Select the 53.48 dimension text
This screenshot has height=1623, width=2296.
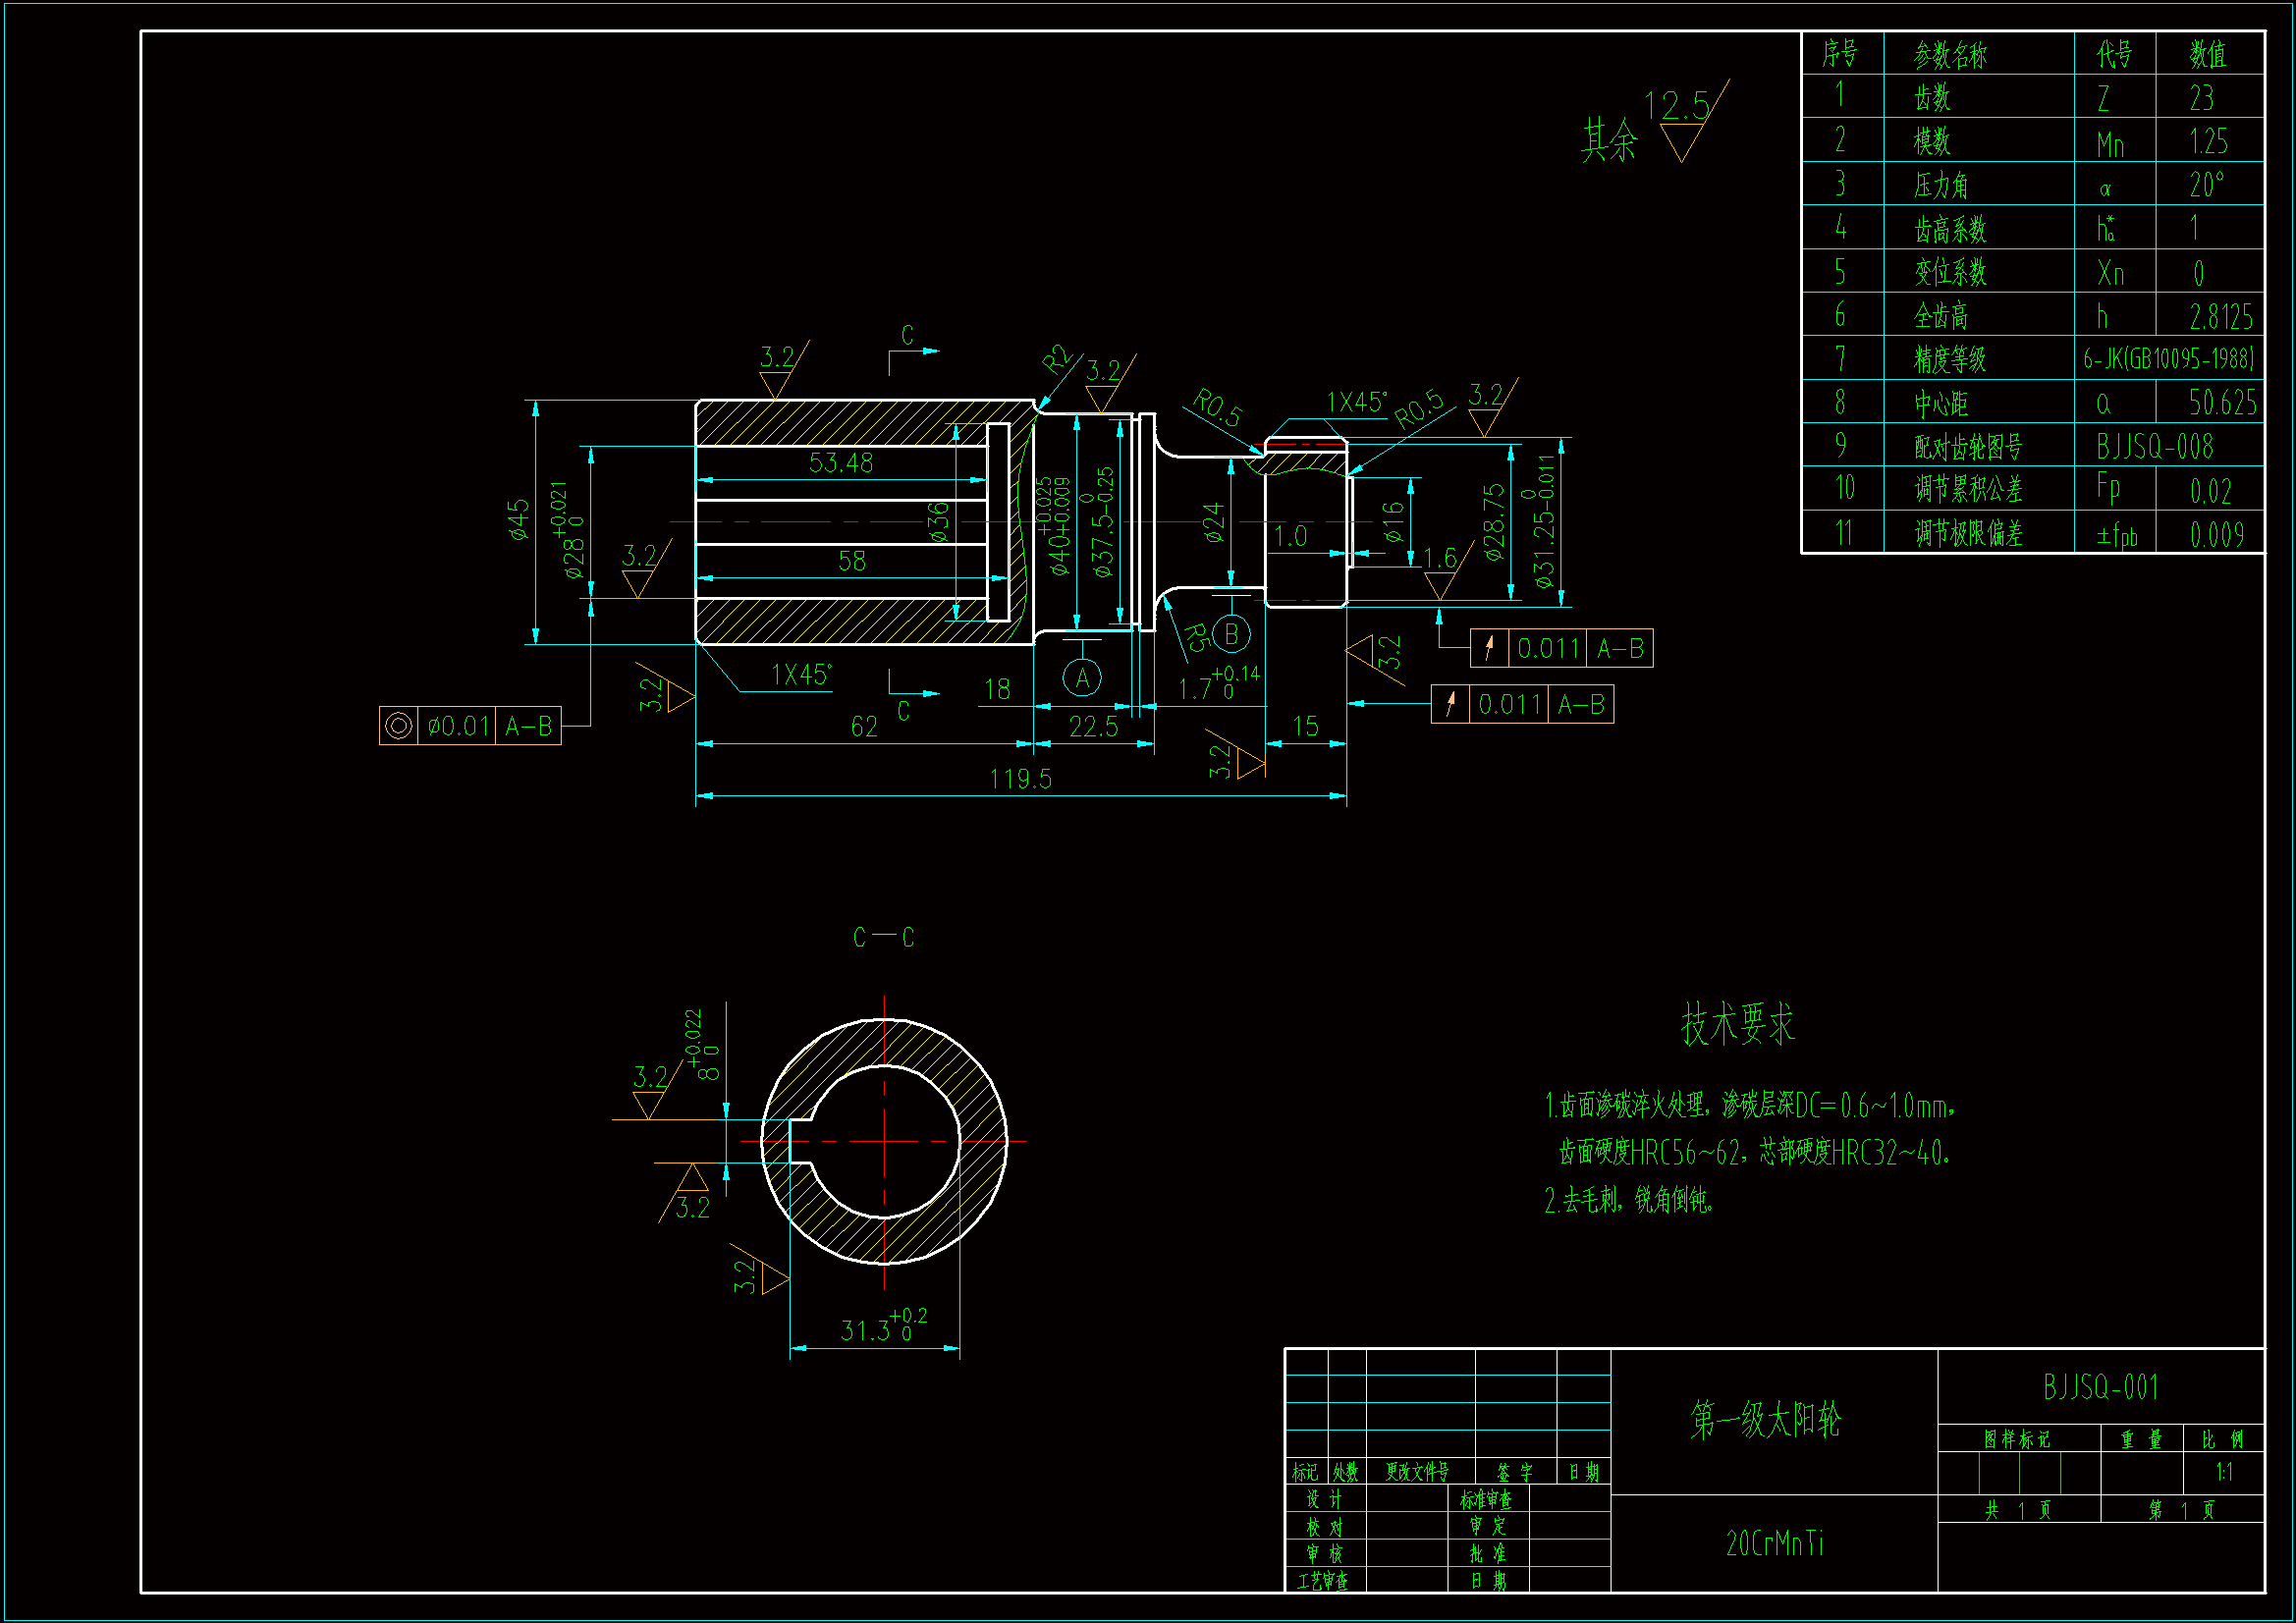click(840, 463)
